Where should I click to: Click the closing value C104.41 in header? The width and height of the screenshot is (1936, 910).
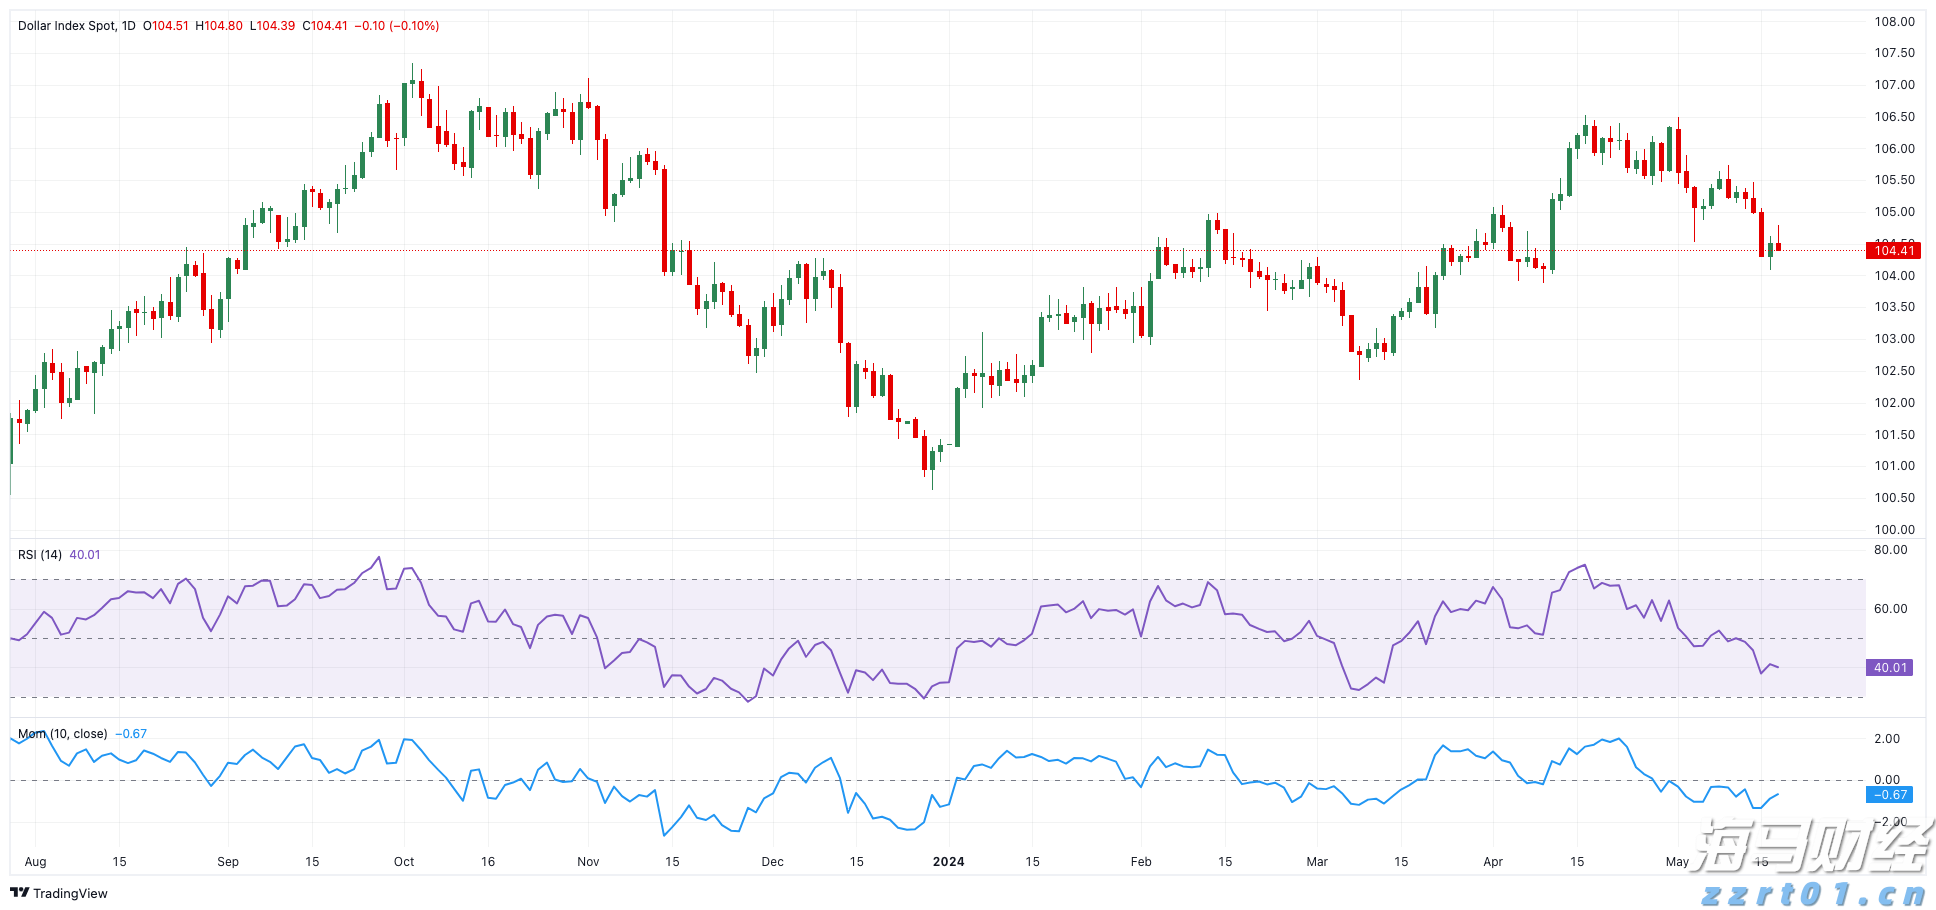(x=325, y=26)
